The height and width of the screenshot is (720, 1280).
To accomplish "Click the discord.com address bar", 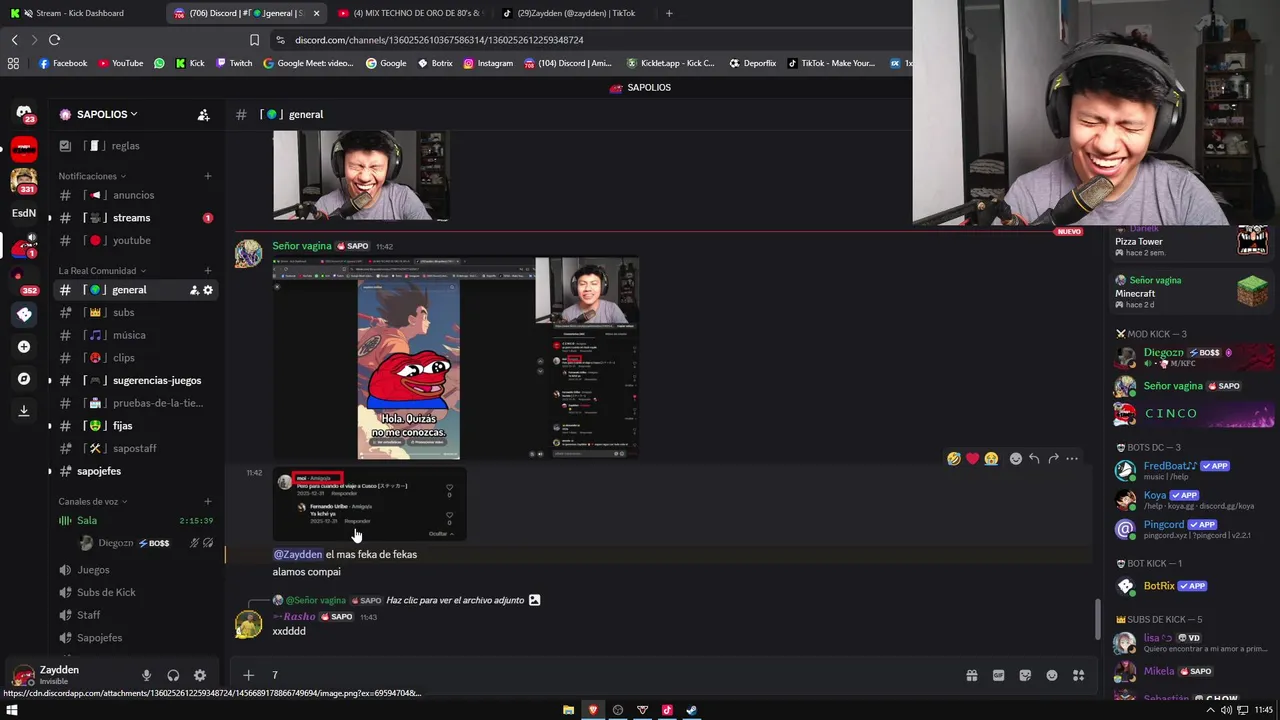I will pyautogui.click(x=590, y=40).
